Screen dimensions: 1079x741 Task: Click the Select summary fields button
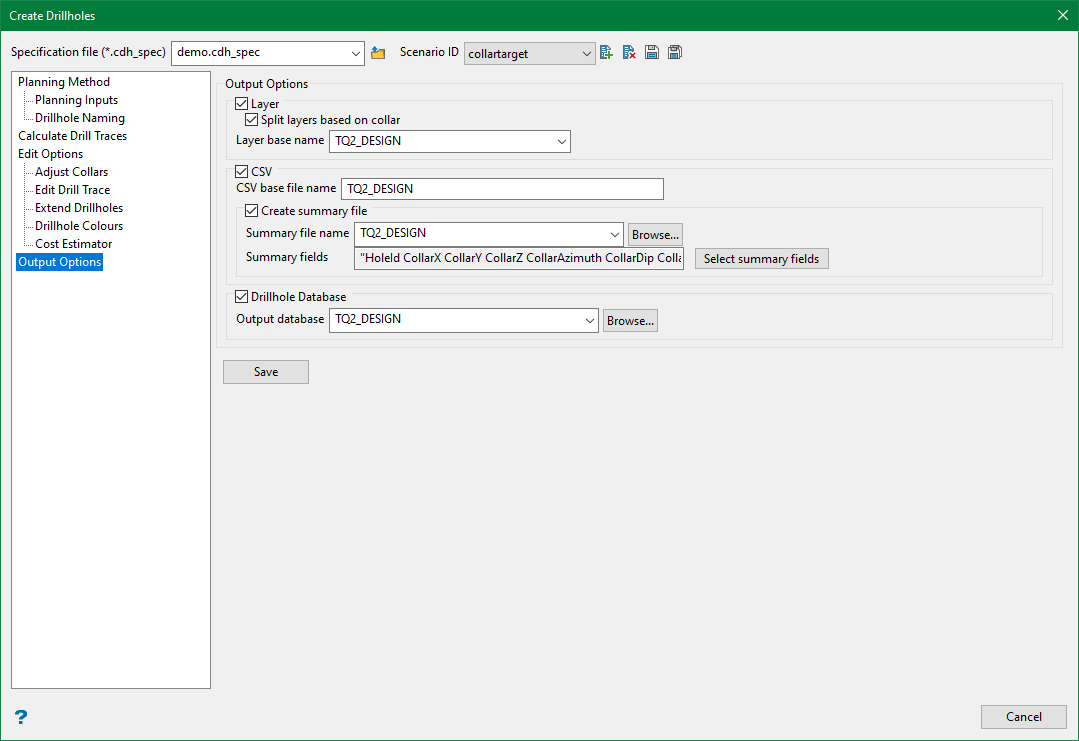pyautogui.click(x=761, y=259)
